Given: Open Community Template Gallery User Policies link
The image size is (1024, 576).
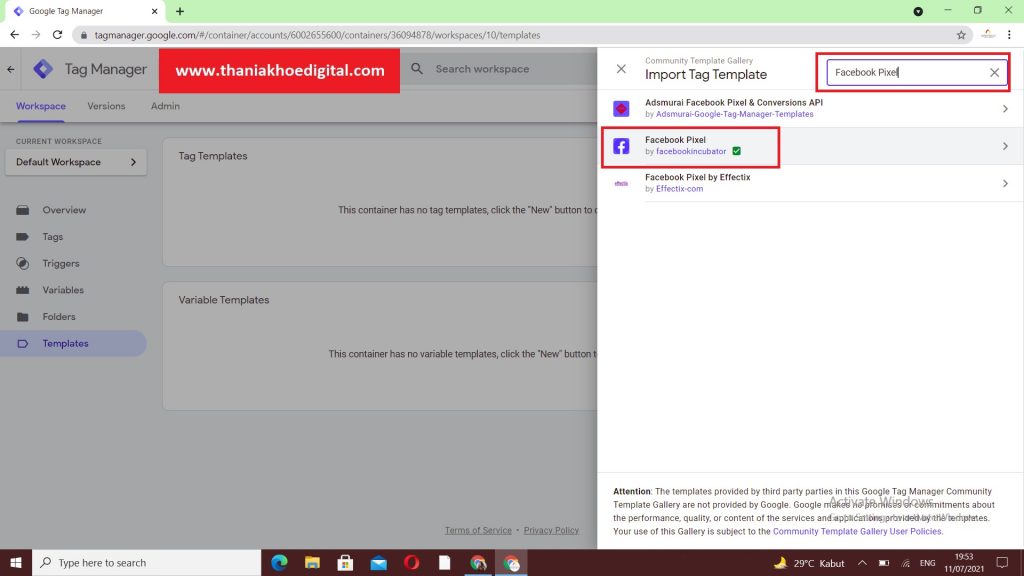Looking at the screenshot, I should pos(857,532).
